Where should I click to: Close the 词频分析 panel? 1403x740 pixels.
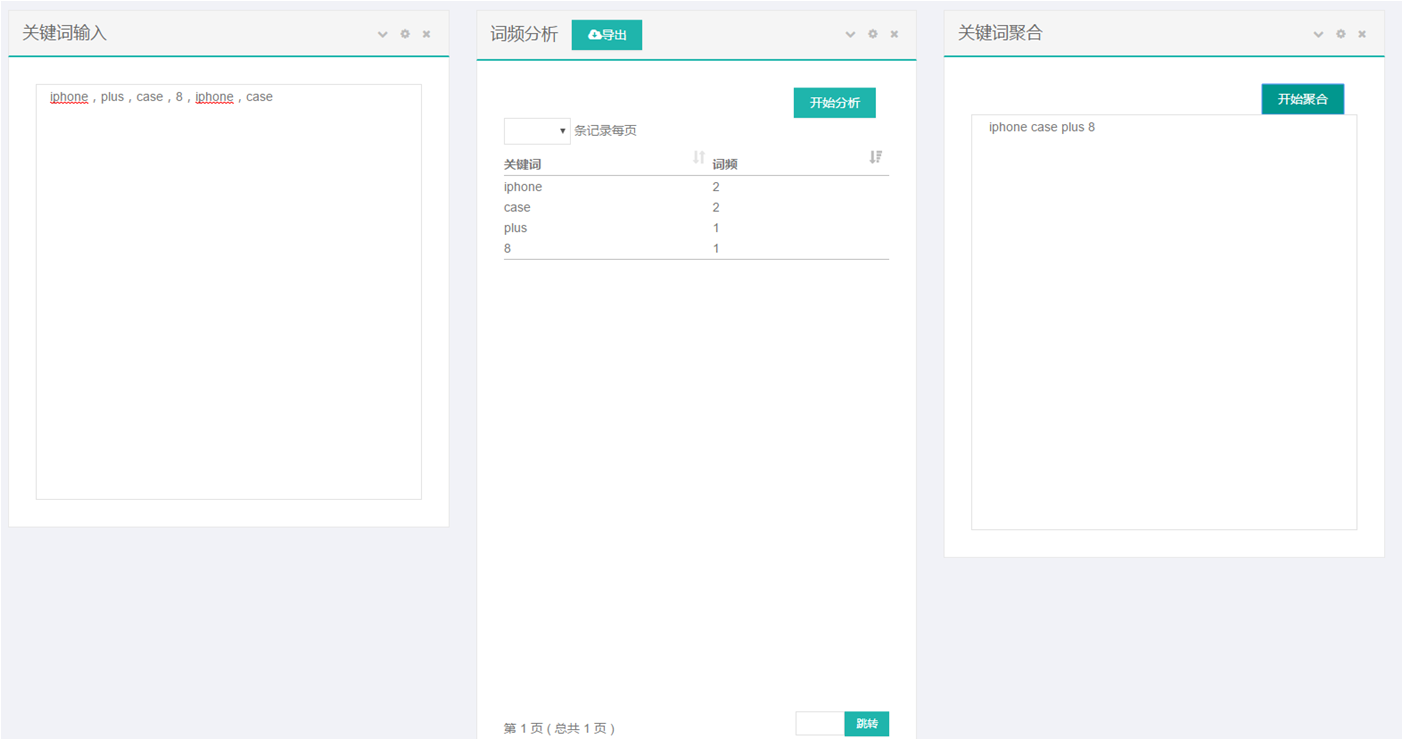[894, 34]
